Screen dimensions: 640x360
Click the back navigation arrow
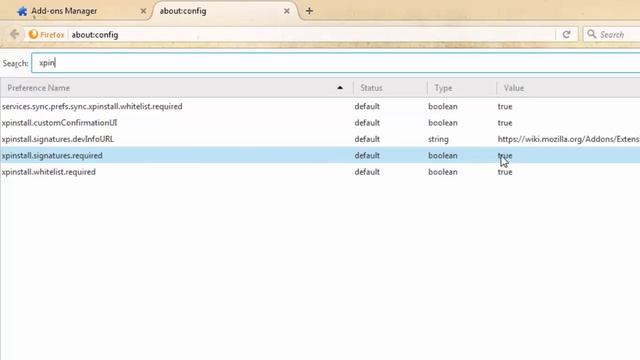tap(15, 34)
